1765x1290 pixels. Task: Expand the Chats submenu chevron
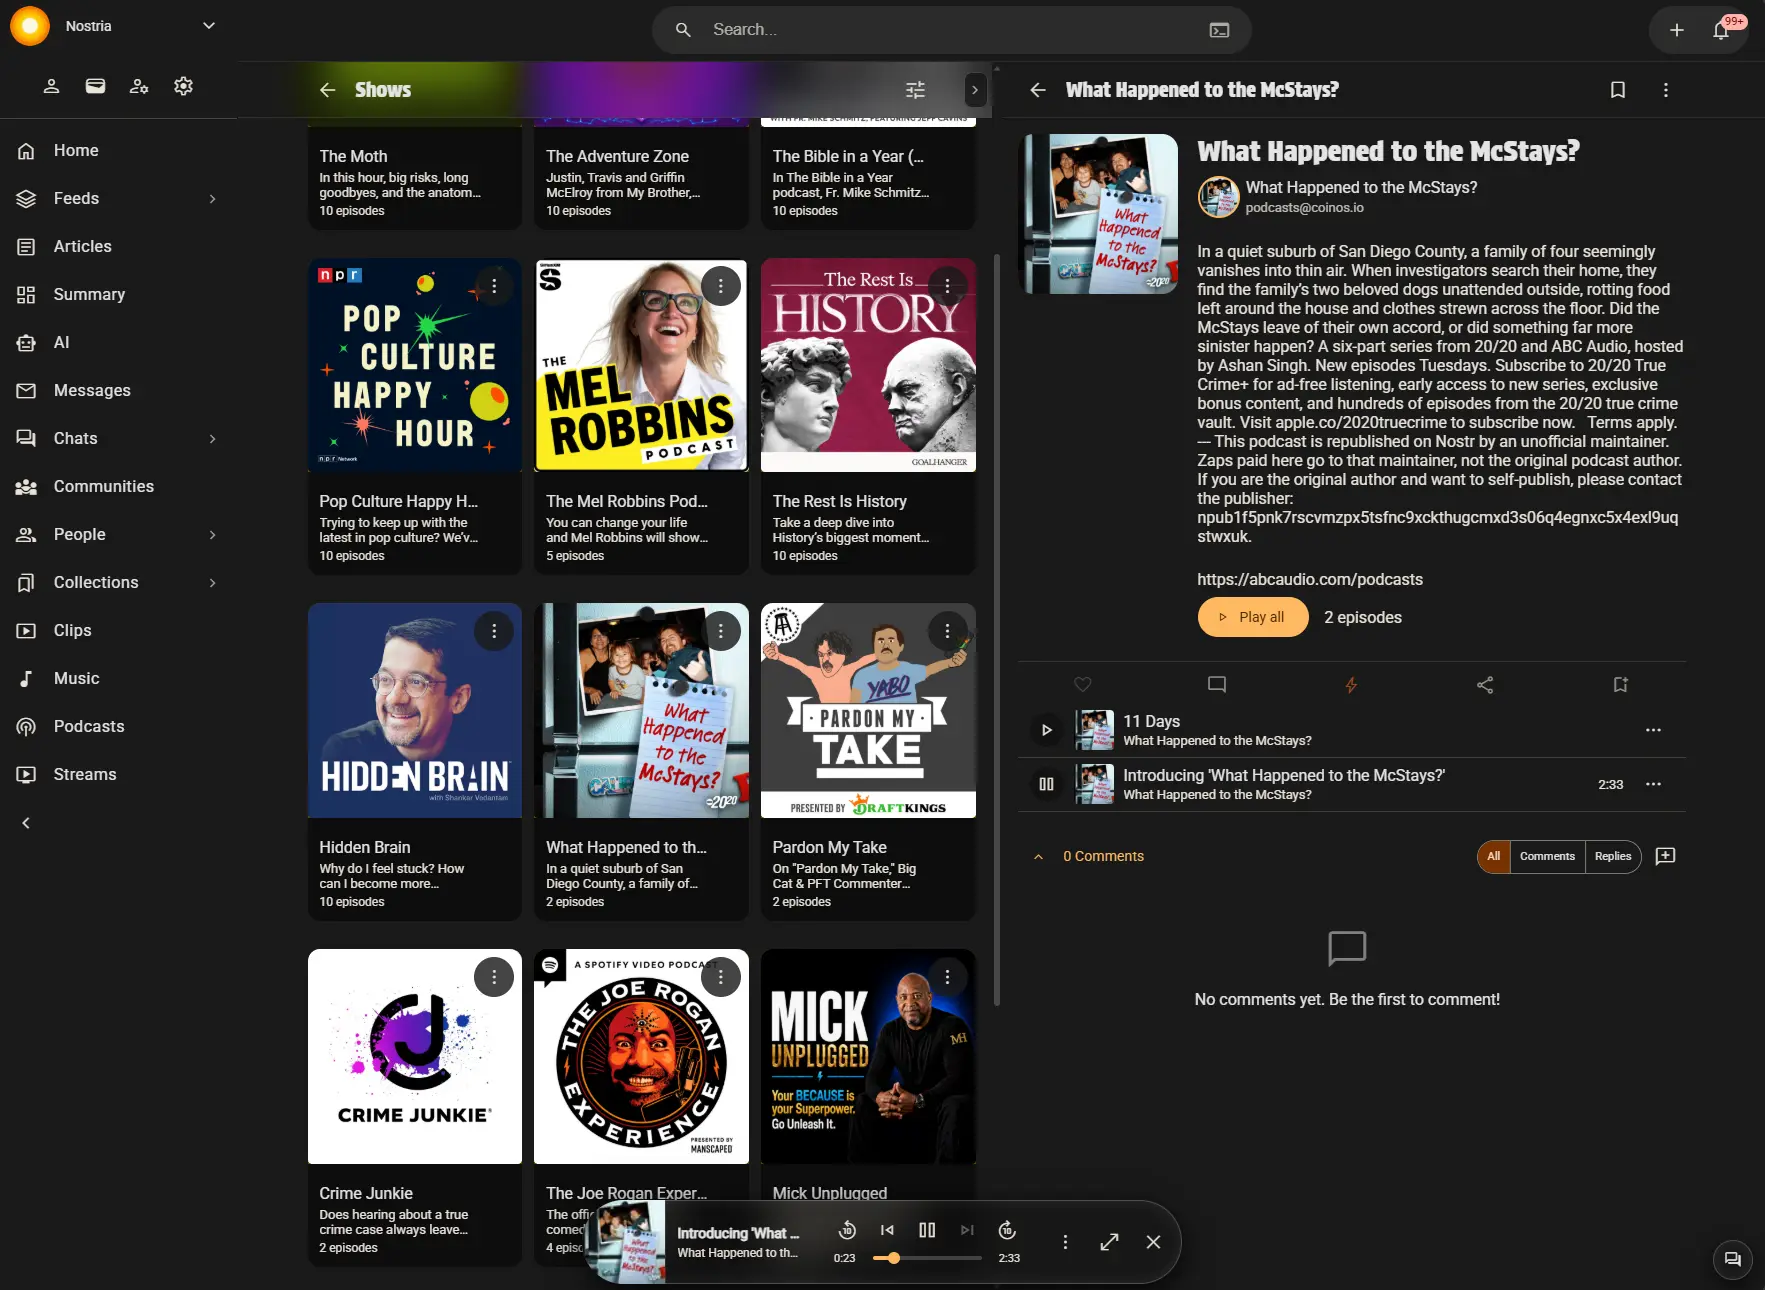click(212, 439)
